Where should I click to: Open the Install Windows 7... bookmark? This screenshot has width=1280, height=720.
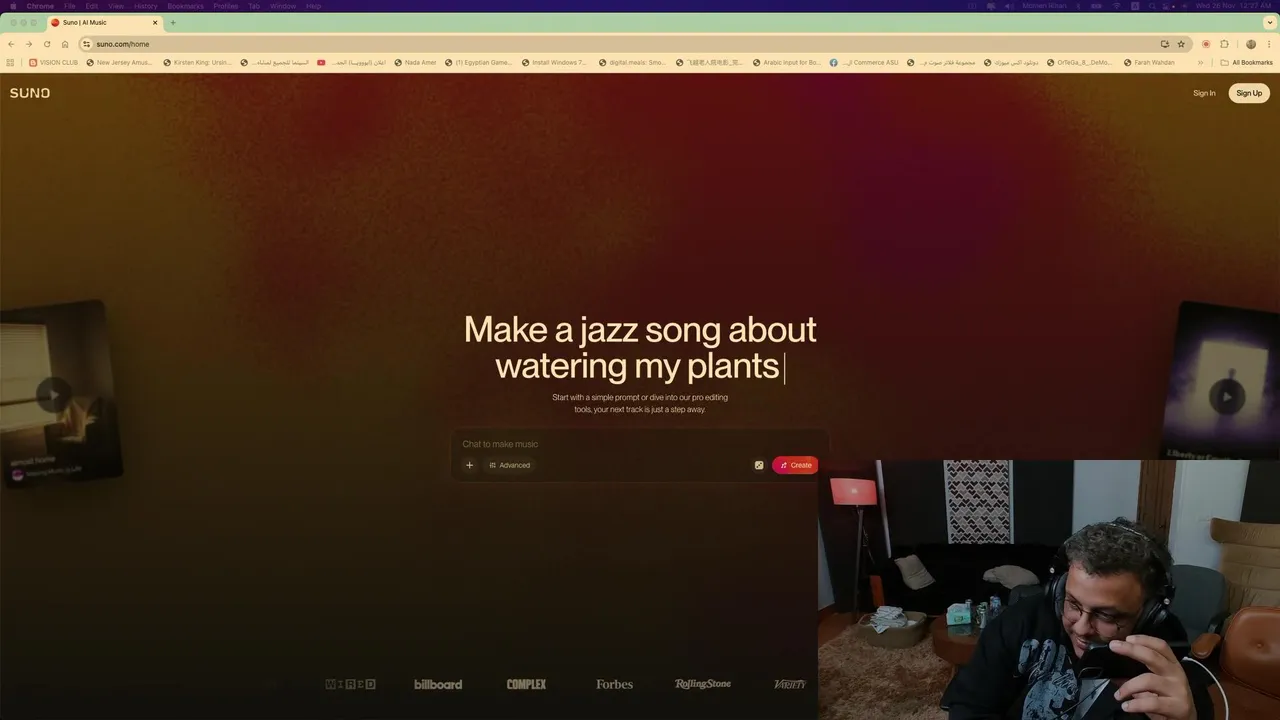point(554,62)
